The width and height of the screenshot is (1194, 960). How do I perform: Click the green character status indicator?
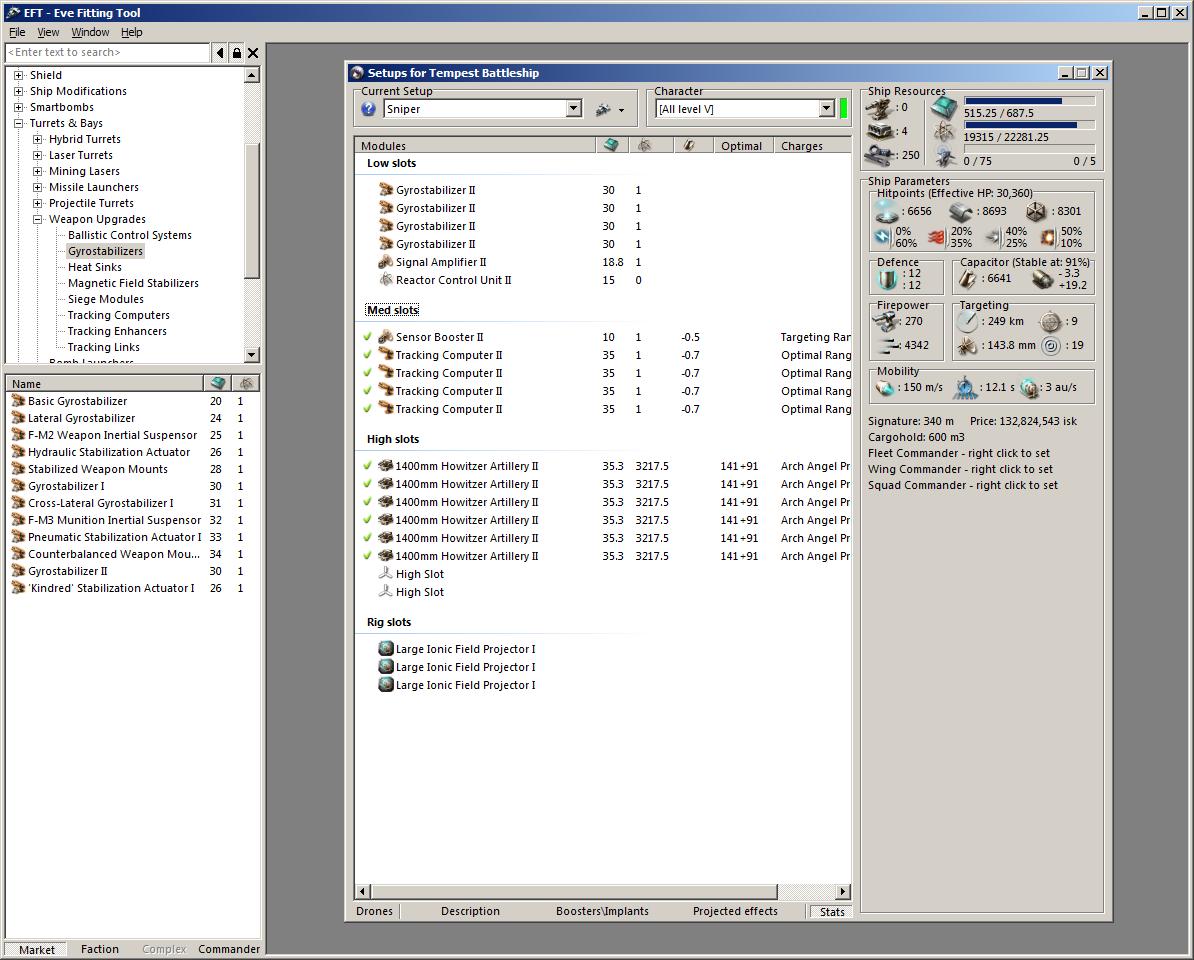click(844, 109)
